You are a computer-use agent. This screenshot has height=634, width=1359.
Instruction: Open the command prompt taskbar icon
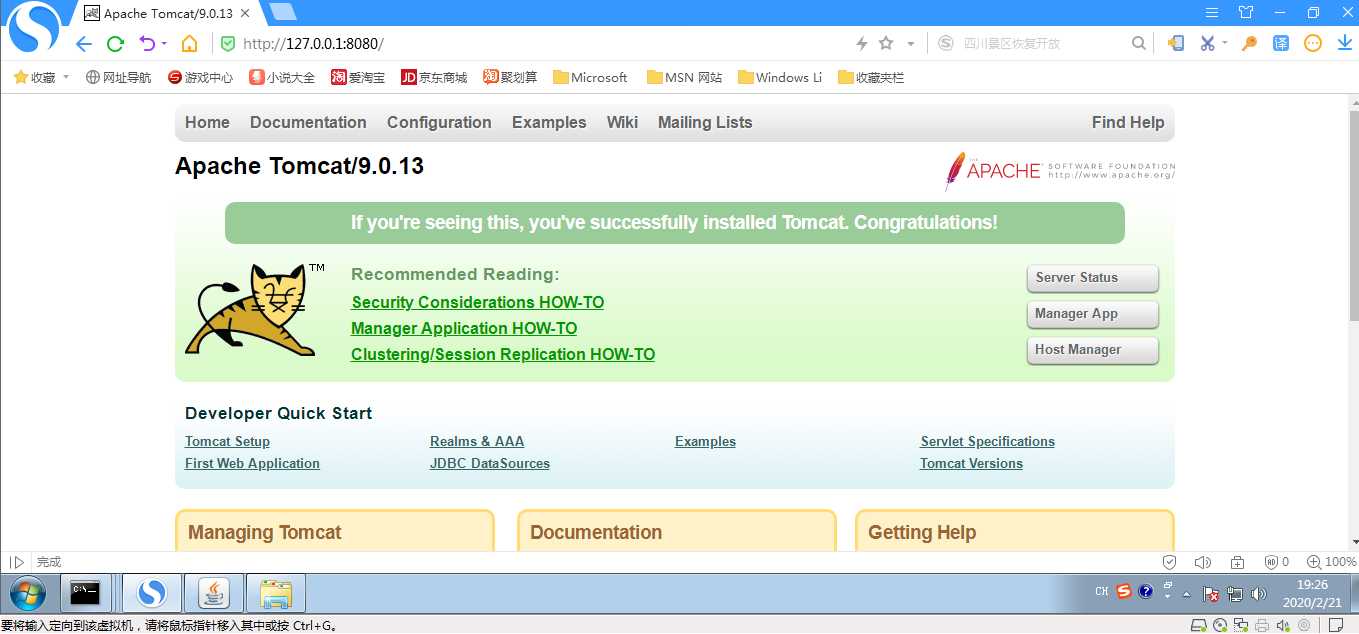[x=85, y=594]
